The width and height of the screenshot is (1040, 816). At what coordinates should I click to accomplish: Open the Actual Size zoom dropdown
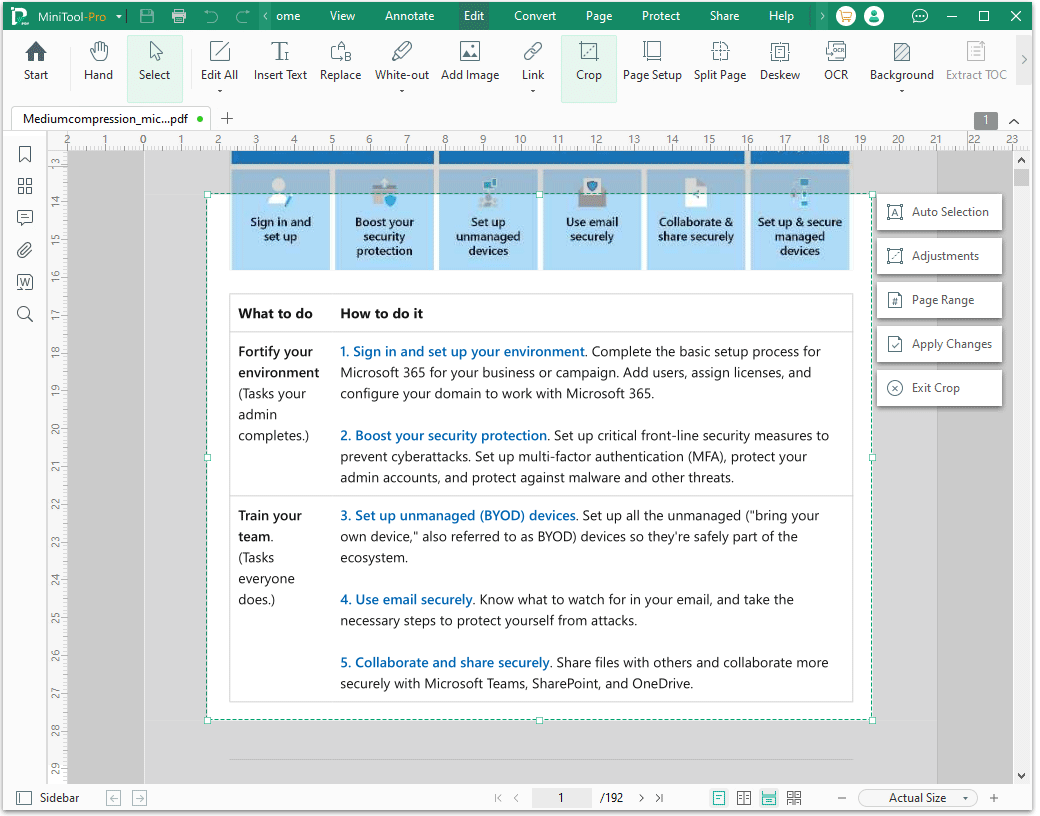coord(917,797)
